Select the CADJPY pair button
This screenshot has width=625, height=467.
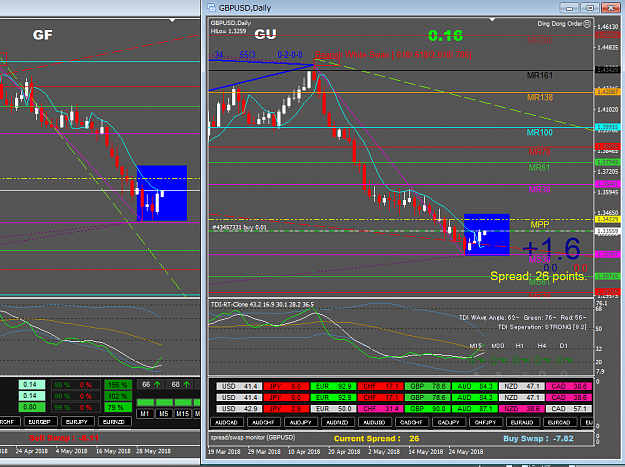click(x=448, y=422)
